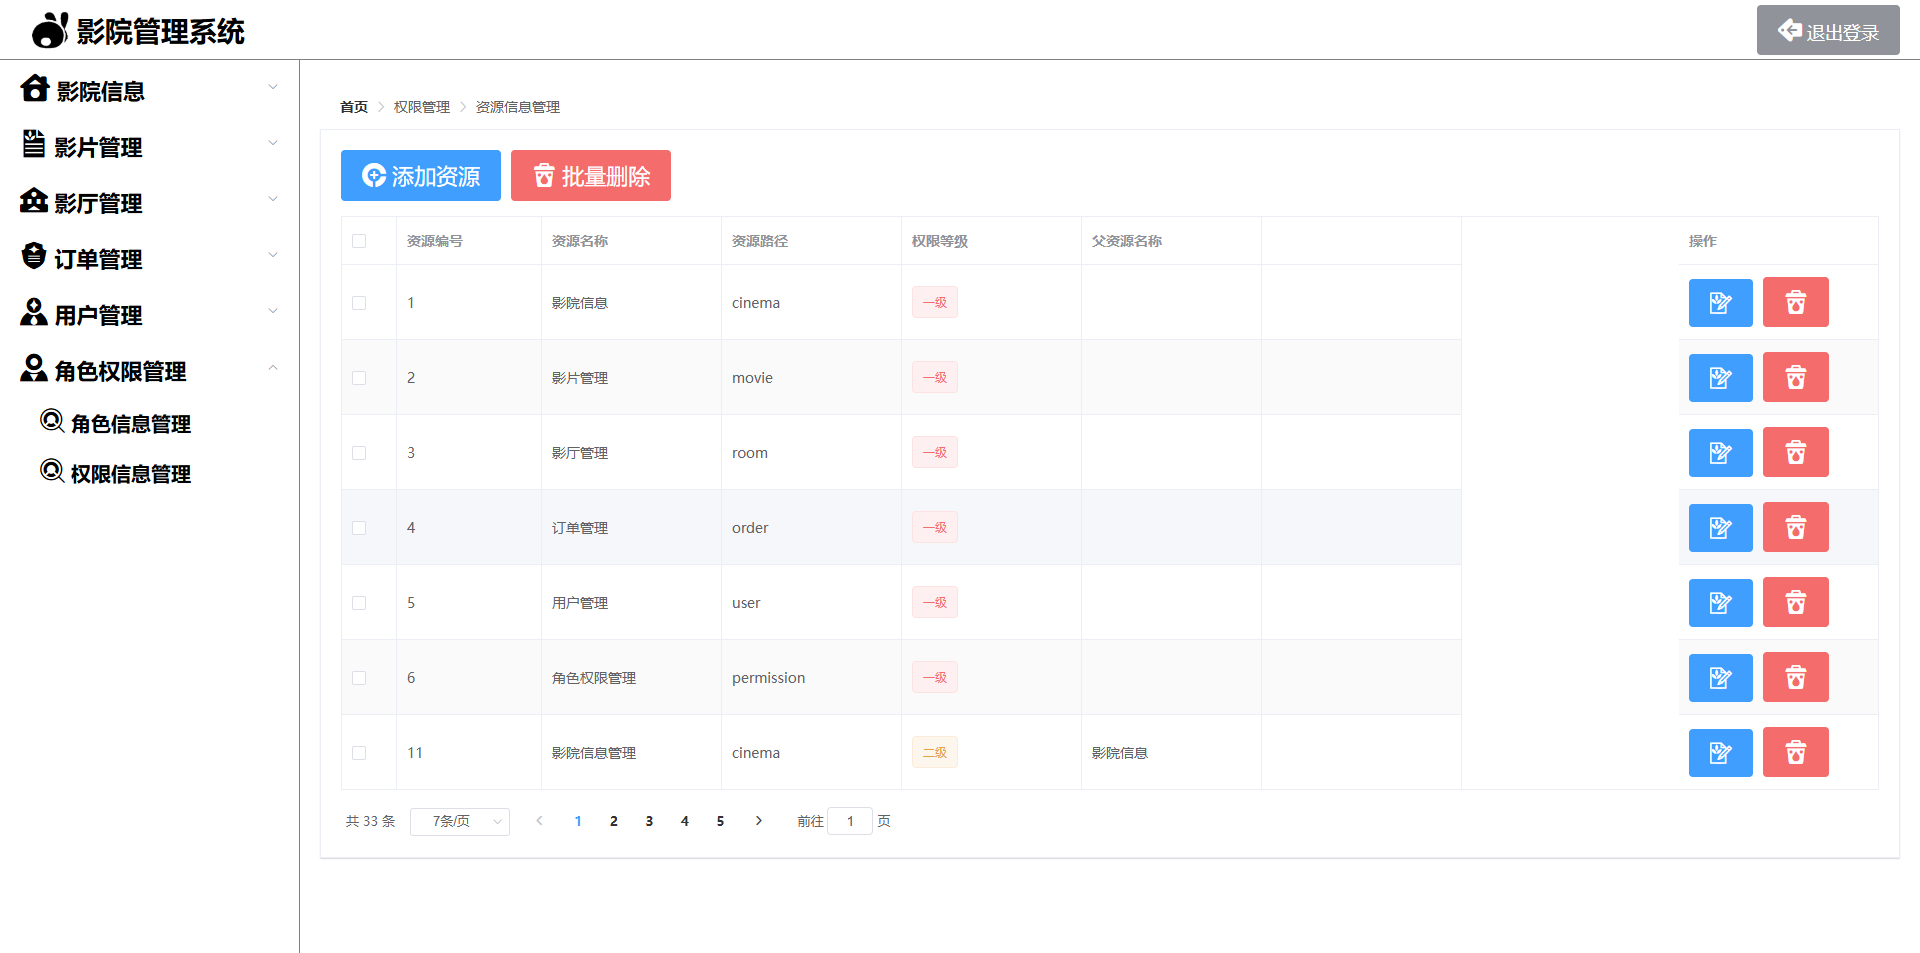Viewport: 1920px width, 953px height.
Task: Click the 添加资源 button
Action: (x=420, y=175)
